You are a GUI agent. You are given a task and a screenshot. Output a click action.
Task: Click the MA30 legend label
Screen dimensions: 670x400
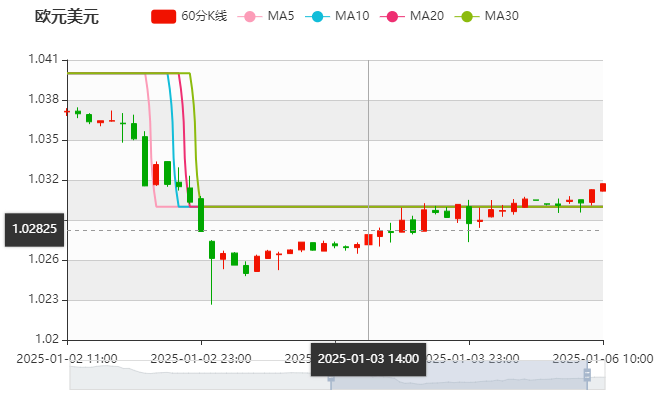501,16
